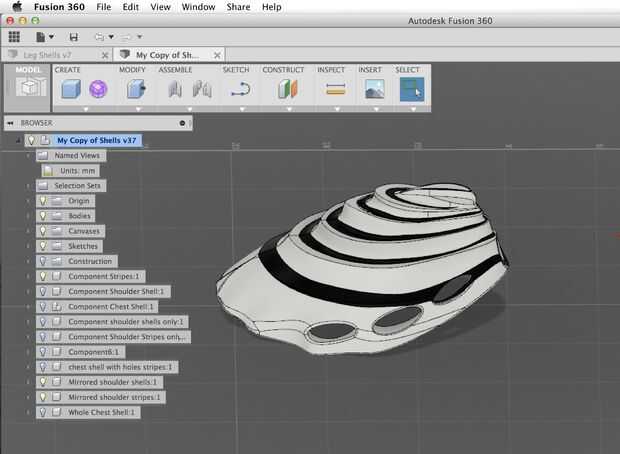Toggle bulb for Whole Chest Shell:1
This screenshot has height=454, width=620.
tap(43, 412)
